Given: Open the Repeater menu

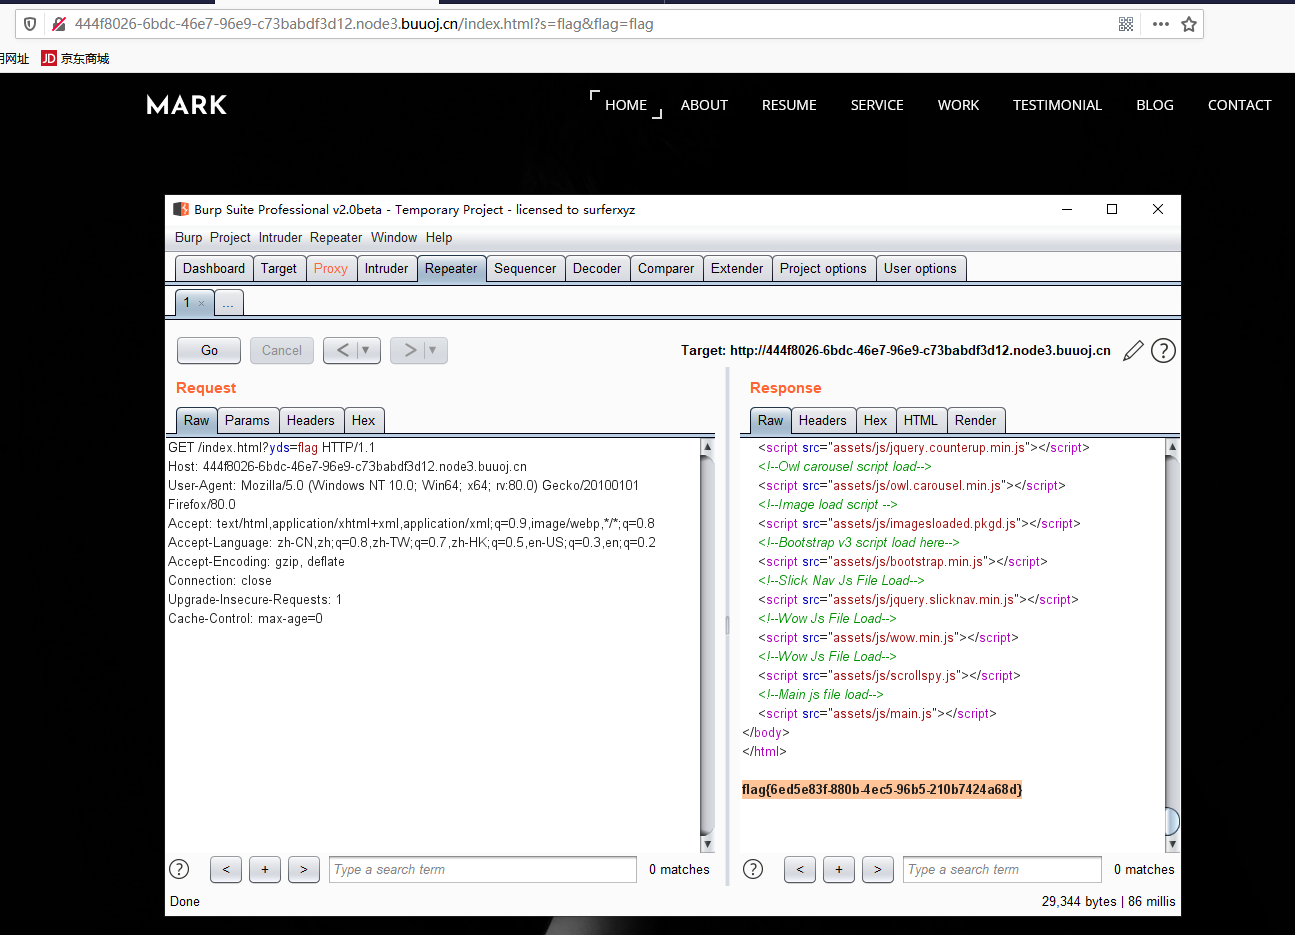Looking at the screenshot, I should (336, 238).
